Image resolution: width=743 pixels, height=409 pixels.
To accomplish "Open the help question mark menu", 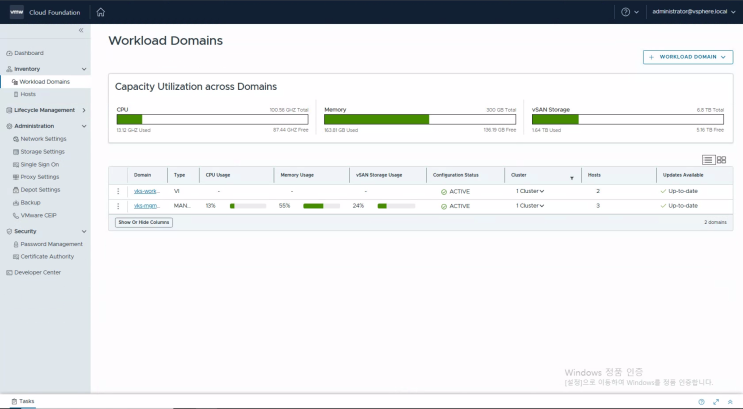I will (630, 12).
